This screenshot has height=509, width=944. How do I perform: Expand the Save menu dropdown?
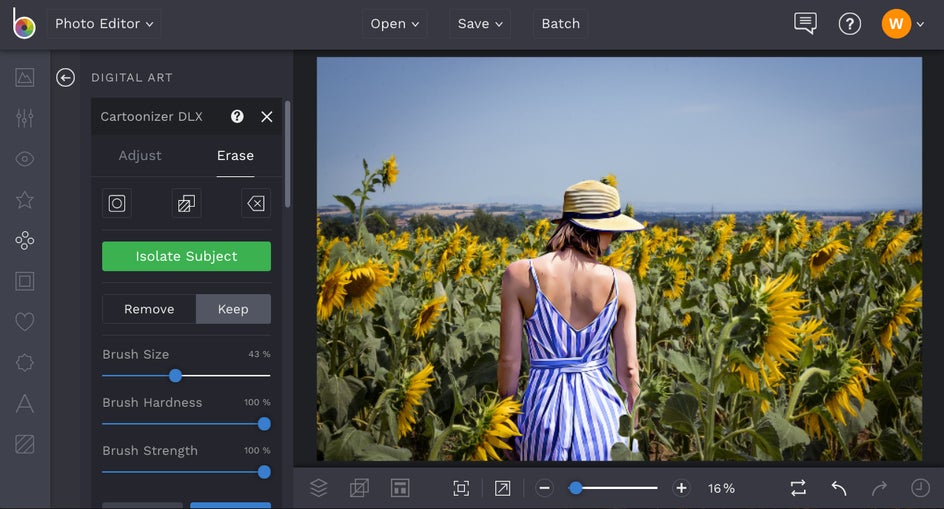(480, 24)
